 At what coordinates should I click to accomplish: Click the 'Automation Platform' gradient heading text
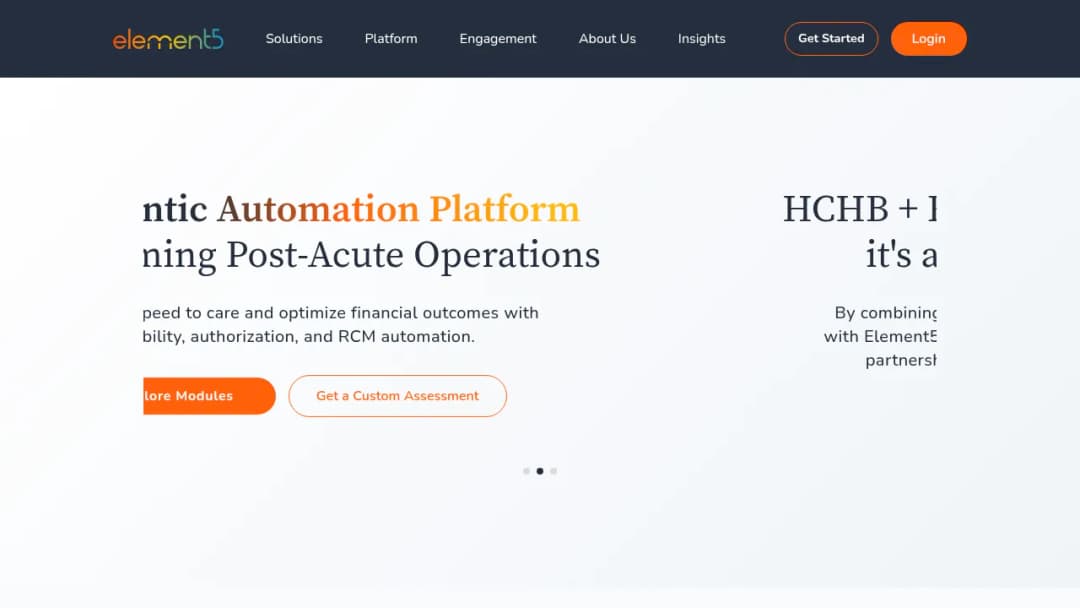[x=398, y=209]
